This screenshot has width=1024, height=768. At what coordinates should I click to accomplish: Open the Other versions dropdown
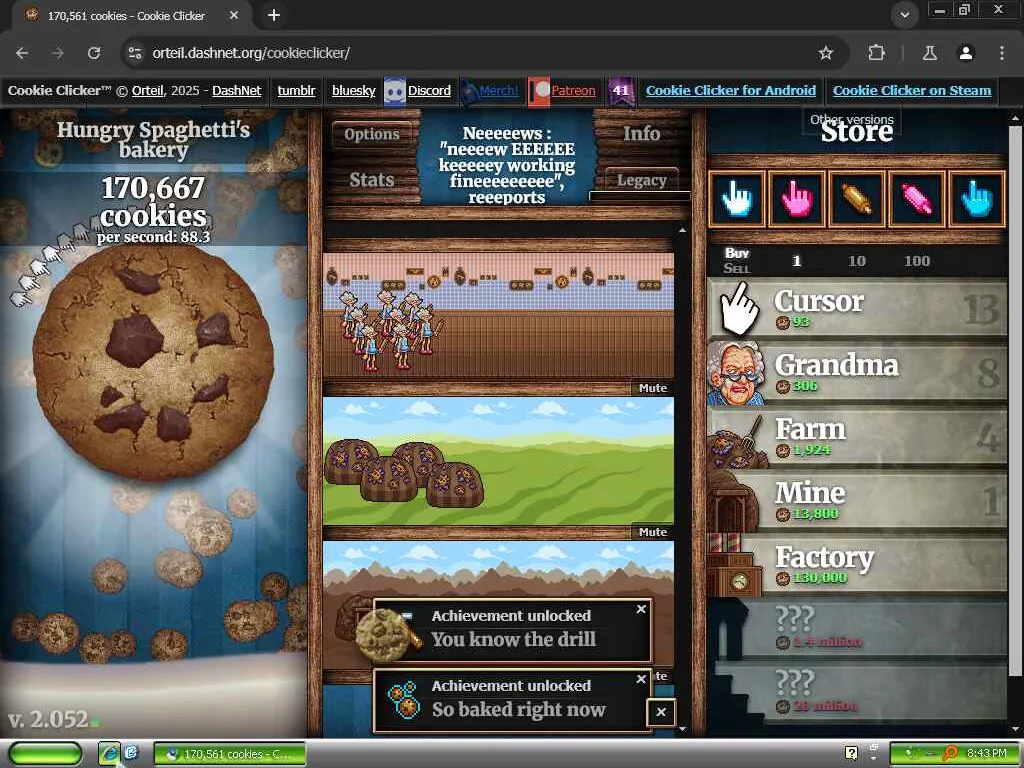coord(852,120)
